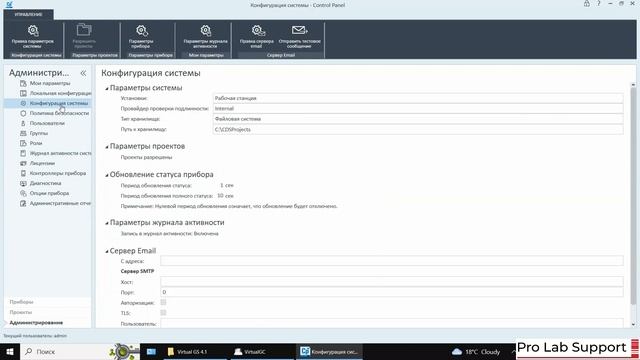Click the Пользователь input field

392,323
